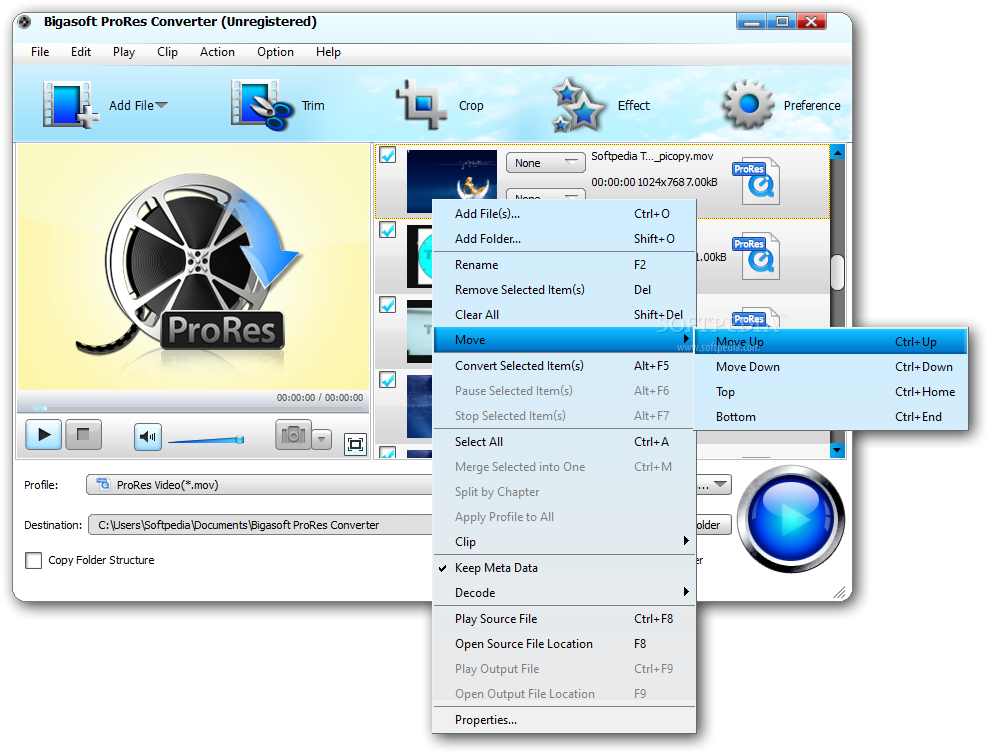Select the first video thumbnail
Screen dimensions: 989x754
[452, 181]
